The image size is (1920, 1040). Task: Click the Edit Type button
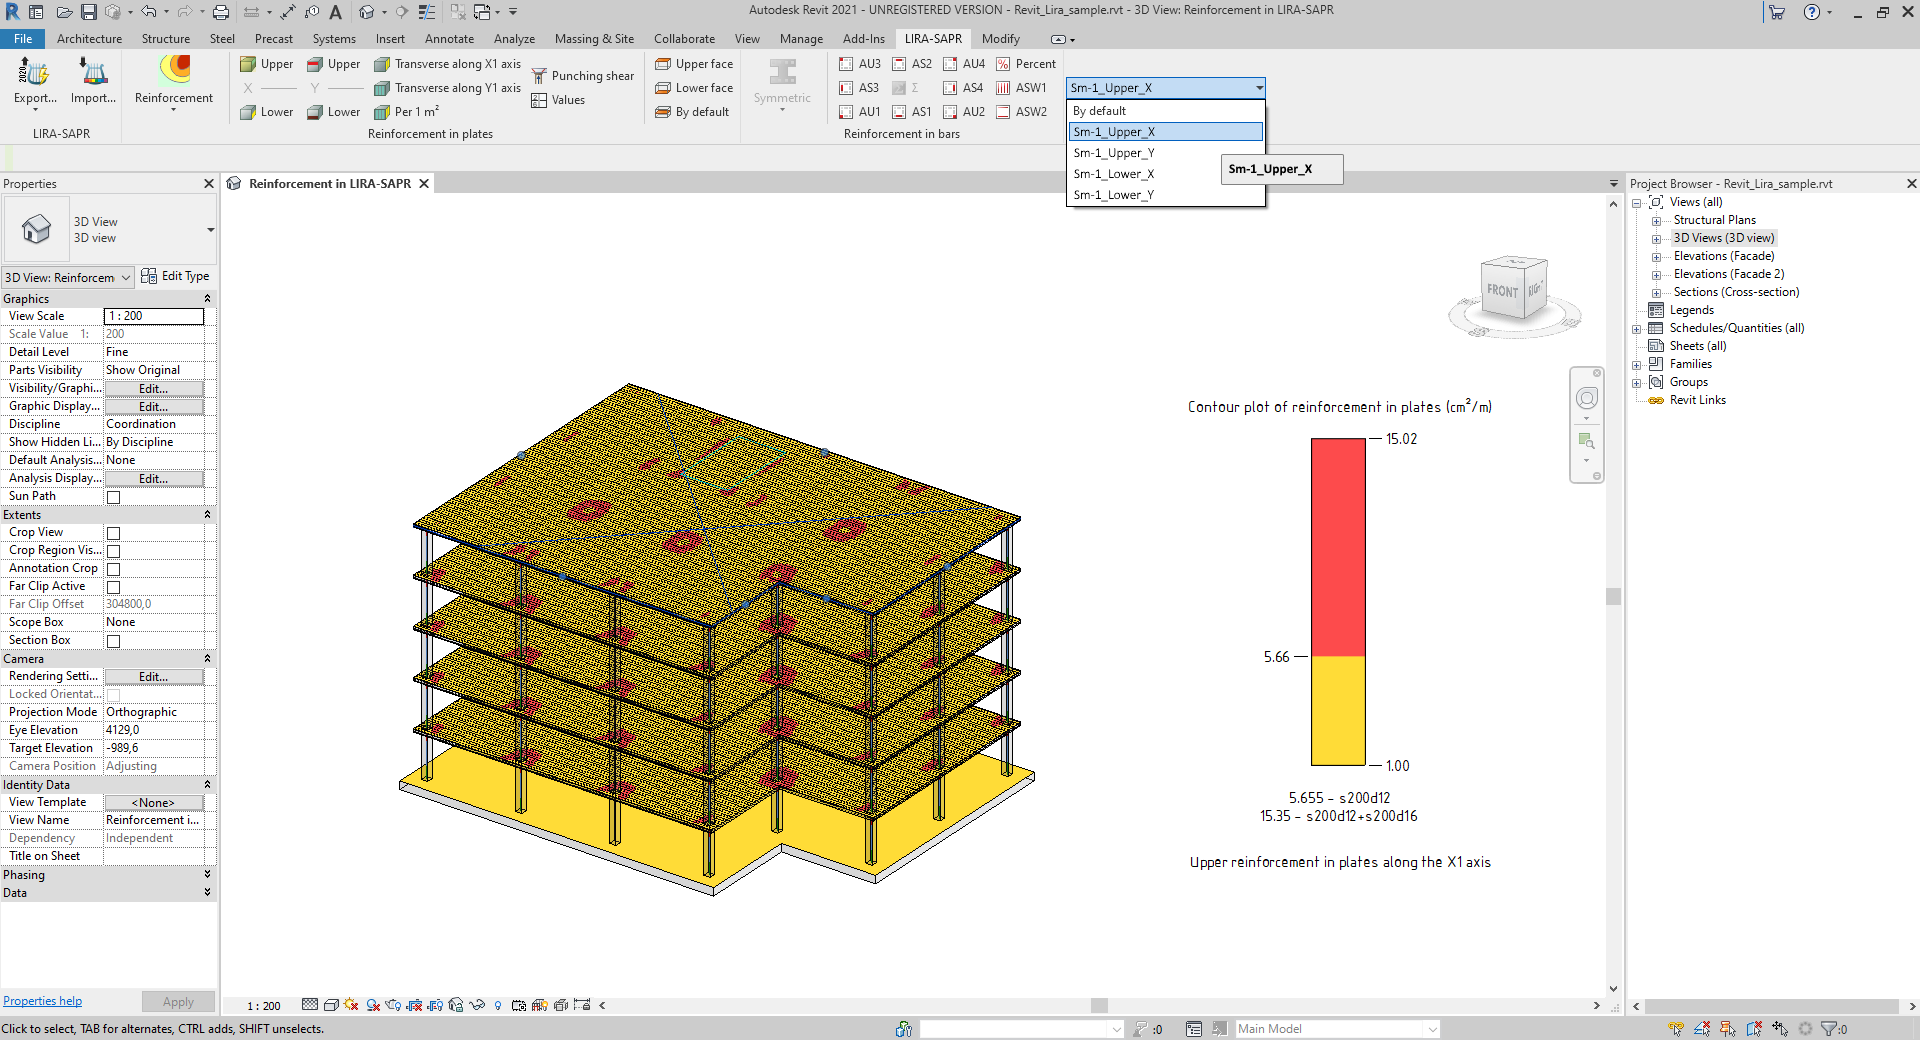[176, 276]
